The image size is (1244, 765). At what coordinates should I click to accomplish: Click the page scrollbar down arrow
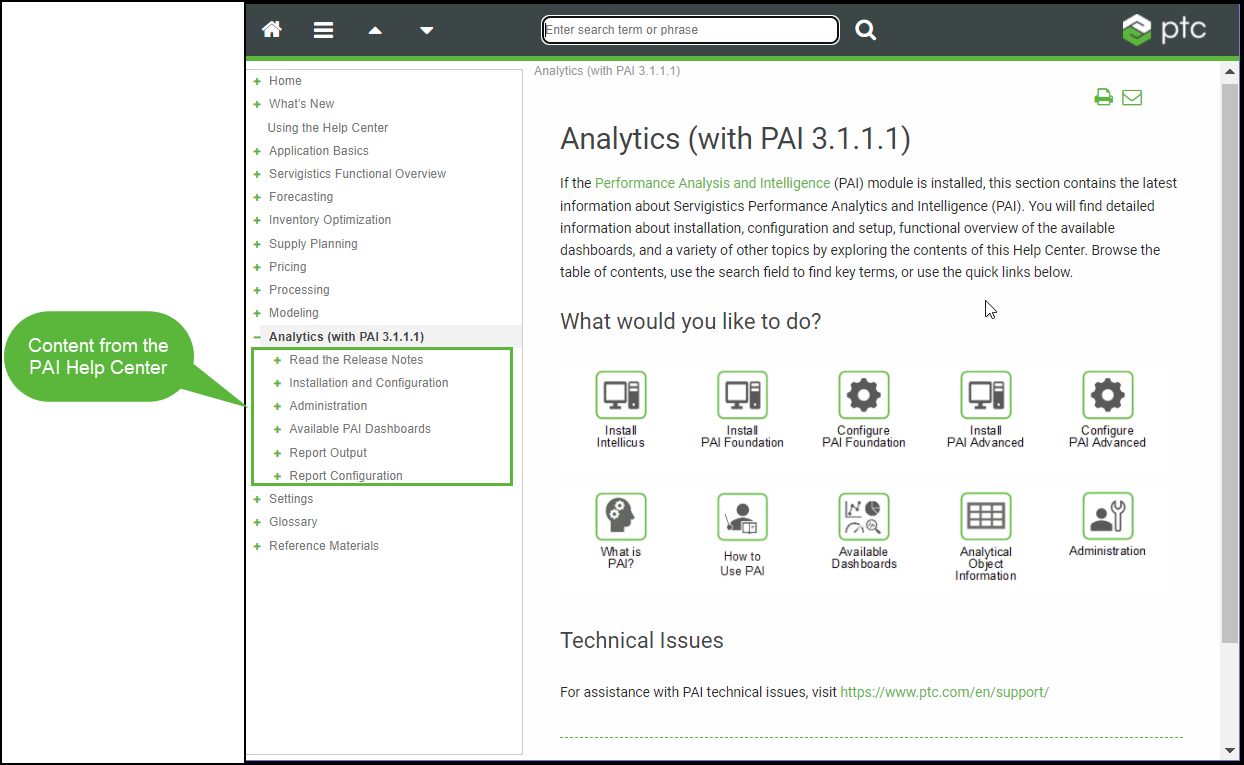pos(1230,751)
